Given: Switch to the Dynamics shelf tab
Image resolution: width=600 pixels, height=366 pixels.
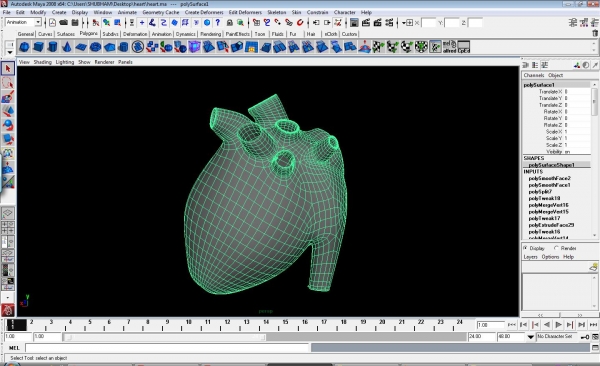Looking at the screenshot, I should (186, 34).
